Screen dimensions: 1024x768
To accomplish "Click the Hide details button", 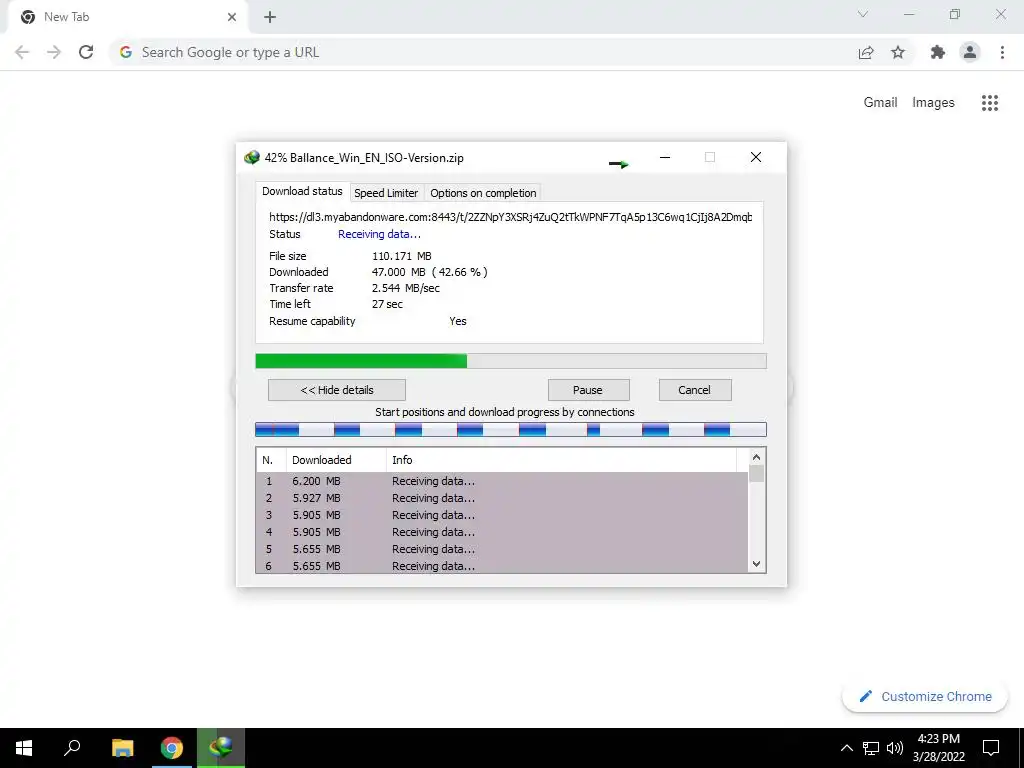I will click(337, 390).
